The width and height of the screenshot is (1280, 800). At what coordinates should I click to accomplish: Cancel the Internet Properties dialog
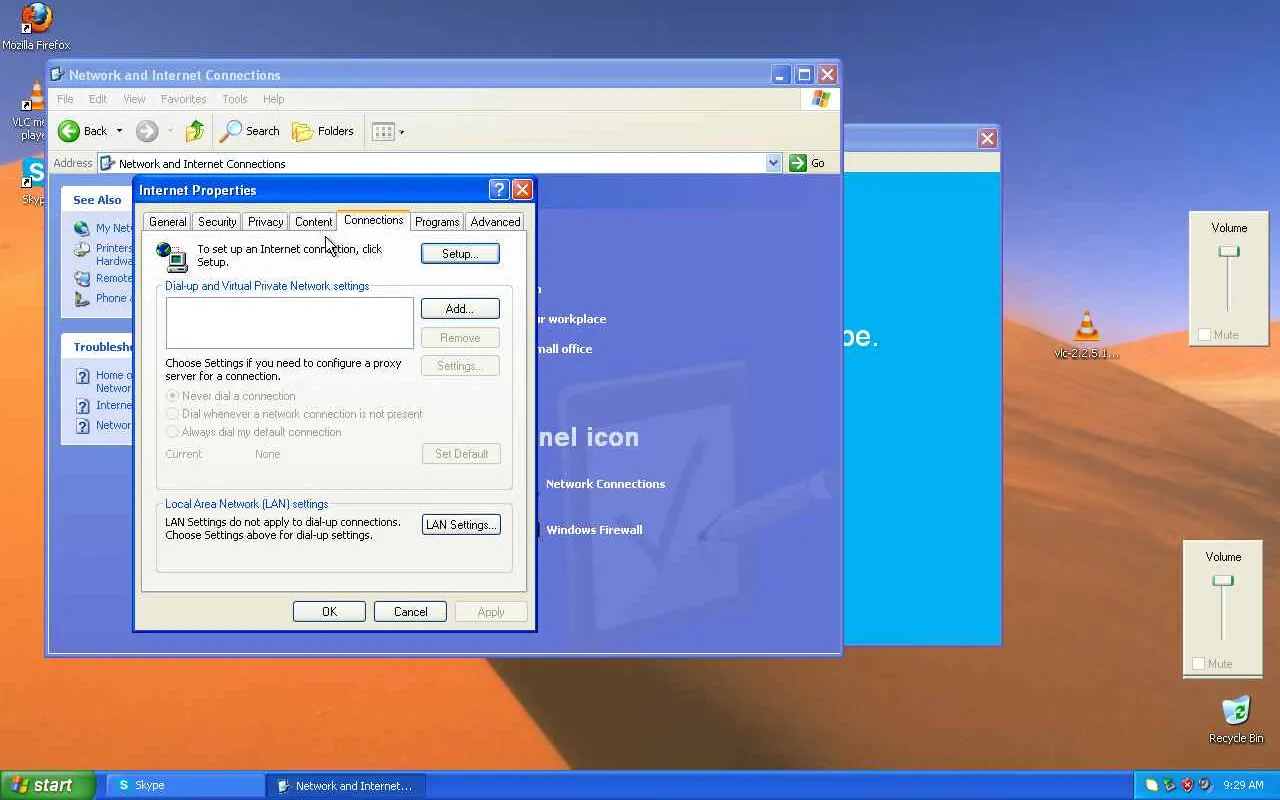pos(410,612)
